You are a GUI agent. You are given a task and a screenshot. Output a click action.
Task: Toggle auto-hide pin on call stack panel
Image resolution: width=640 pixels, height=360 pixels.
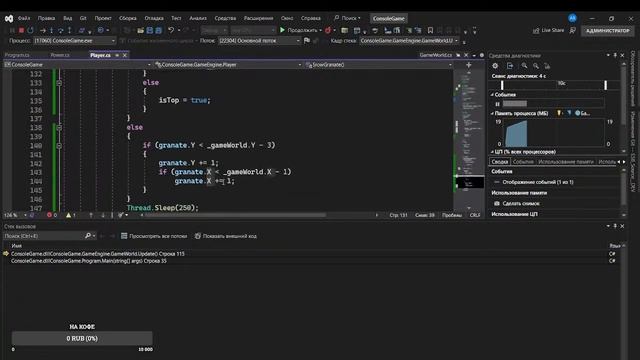click(x=615, y=226)
